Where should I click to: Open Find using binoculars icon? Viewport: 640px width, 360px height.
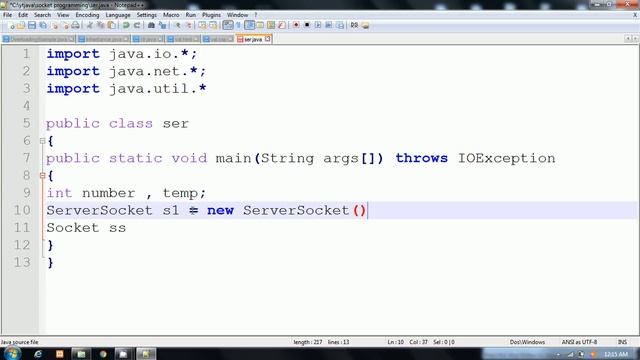point(151,25)
